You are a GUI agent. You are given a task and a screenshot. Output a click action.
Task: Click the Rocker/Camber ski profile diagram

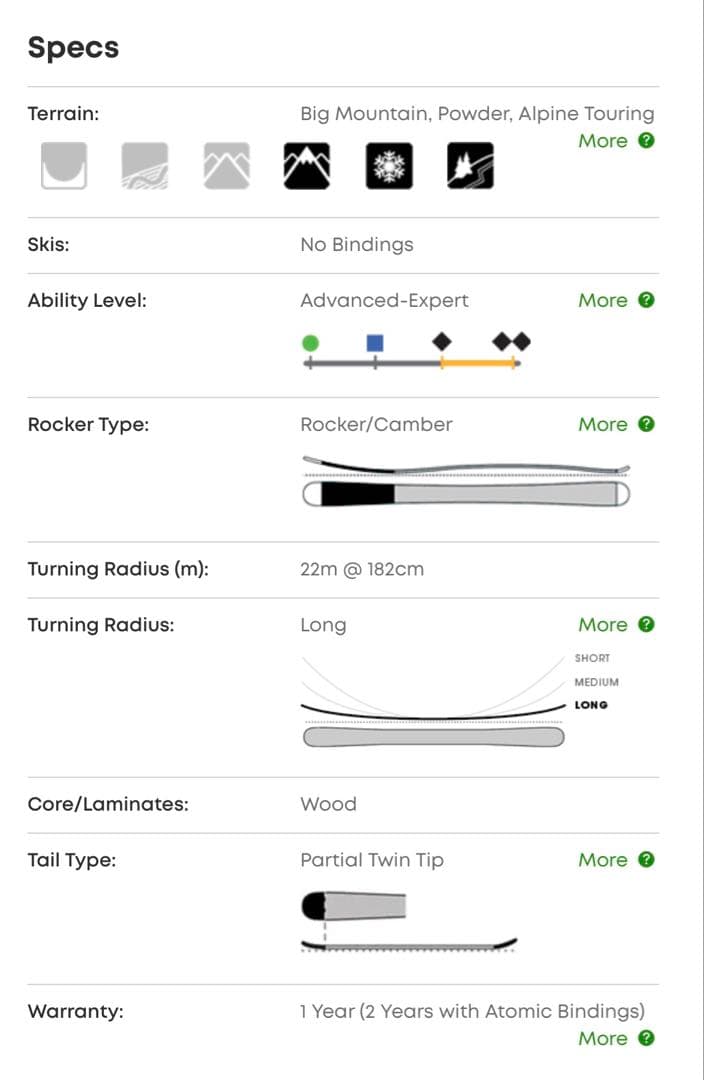[x=466, y=483]
